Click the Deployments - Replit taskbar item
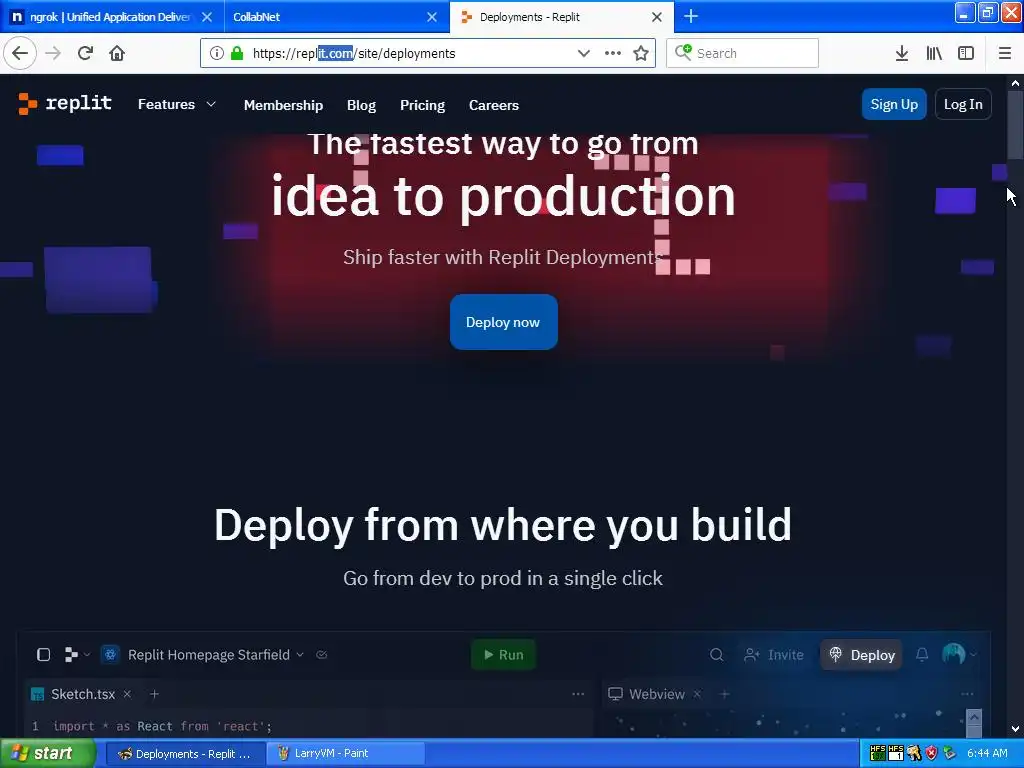The height and width of the screenshot is (768, 1024). tap(185, 754)
